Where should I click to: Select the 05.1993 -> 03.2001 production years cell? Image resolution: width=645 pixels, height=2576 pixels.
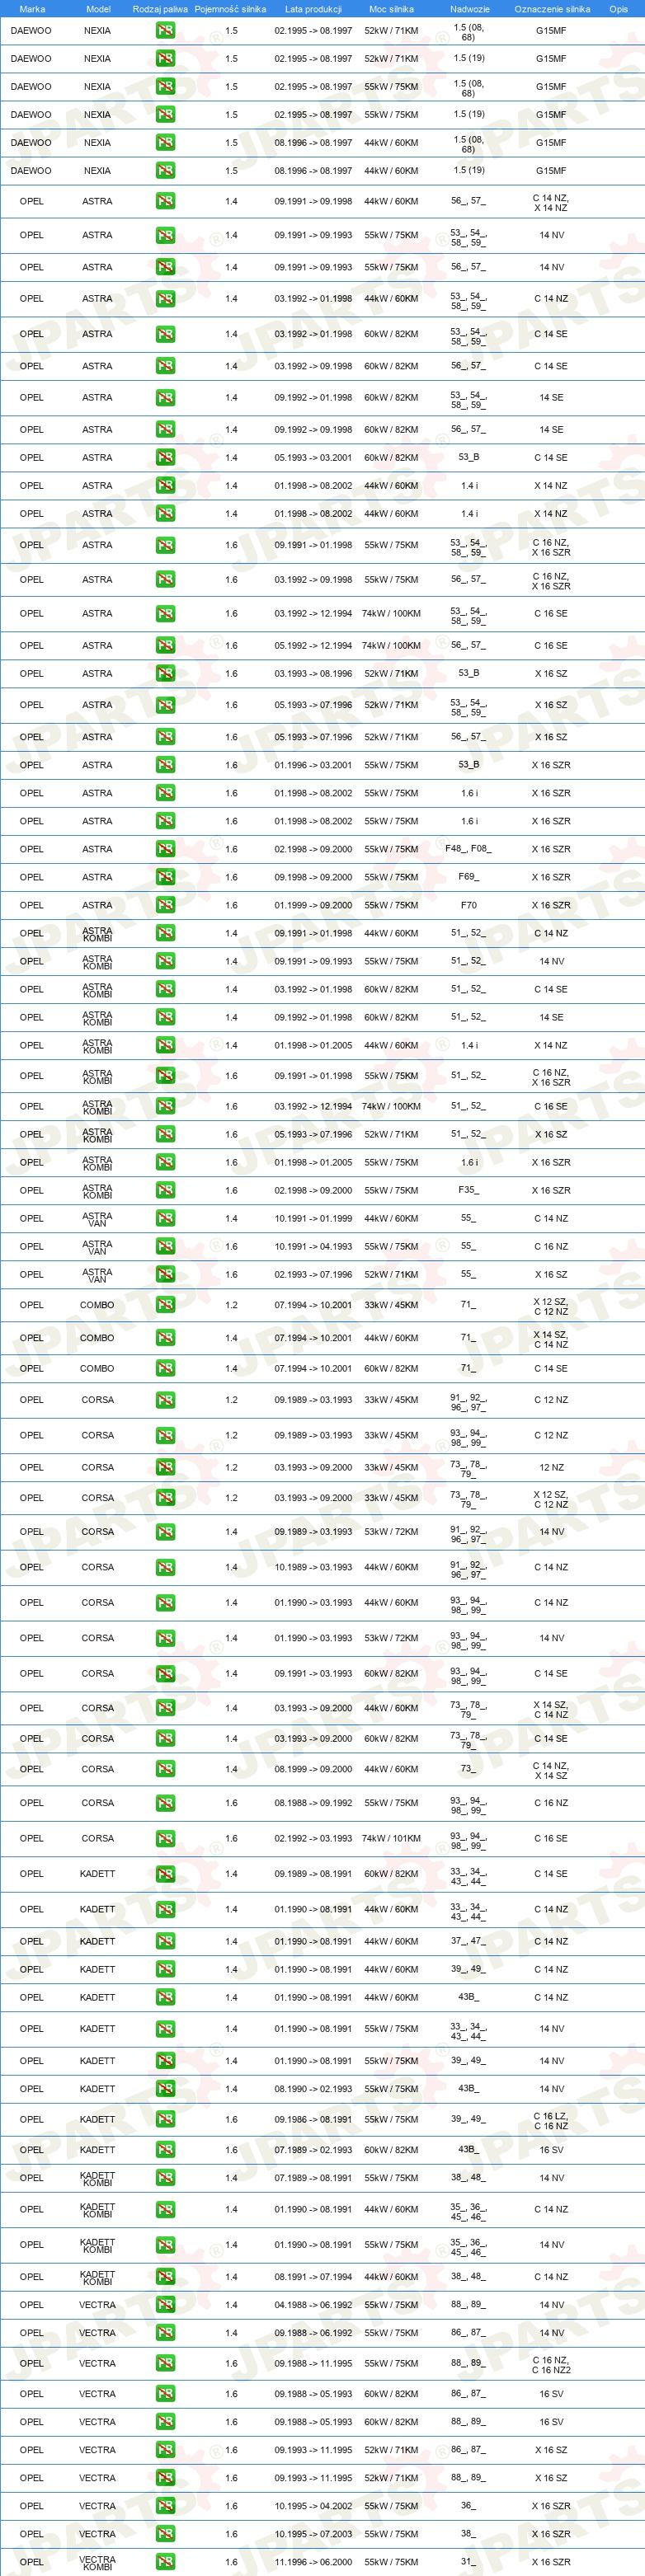[313, 458]
